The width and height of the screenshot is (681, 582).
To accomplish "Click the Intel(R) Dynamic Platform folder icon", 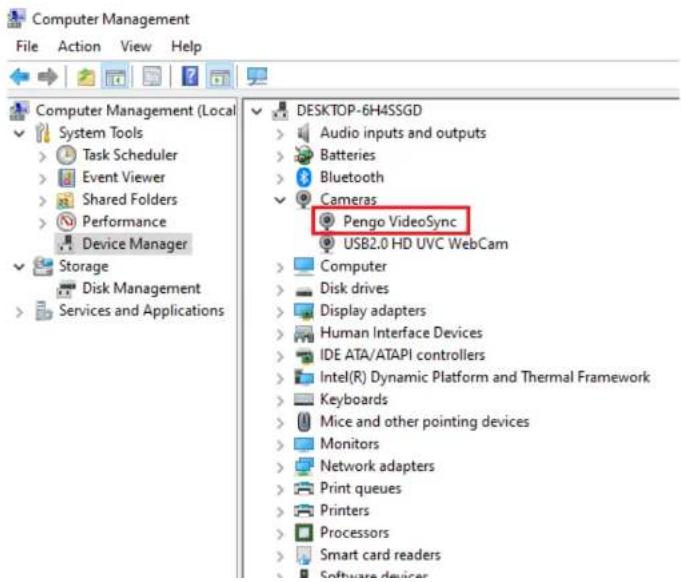I will tap(304, 377).
